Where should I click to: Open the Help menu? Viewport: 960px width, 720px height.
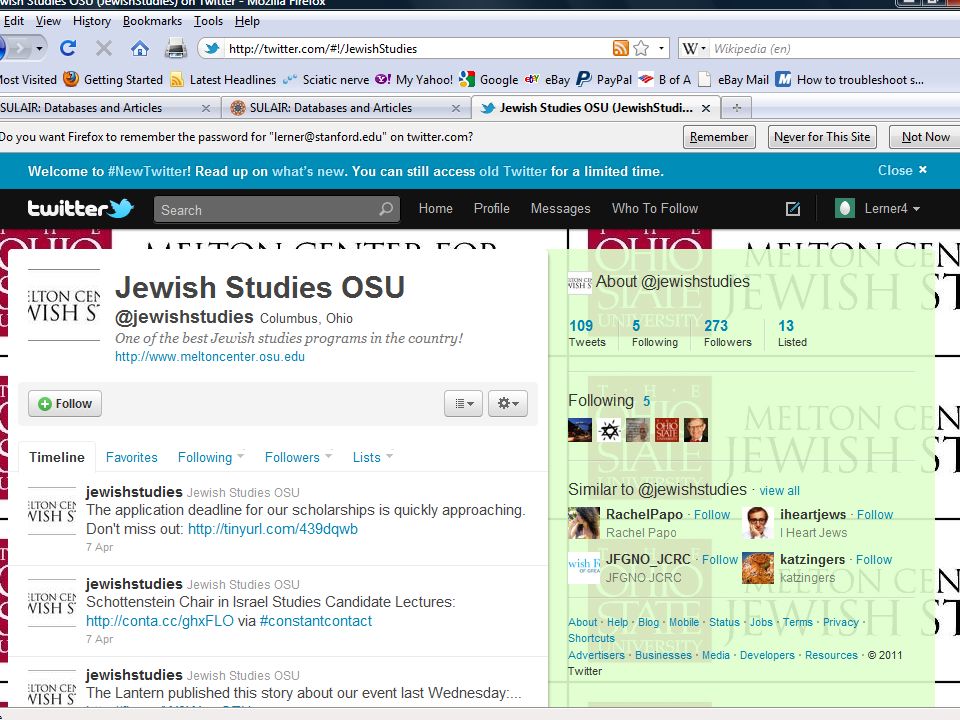pos(247,21)
